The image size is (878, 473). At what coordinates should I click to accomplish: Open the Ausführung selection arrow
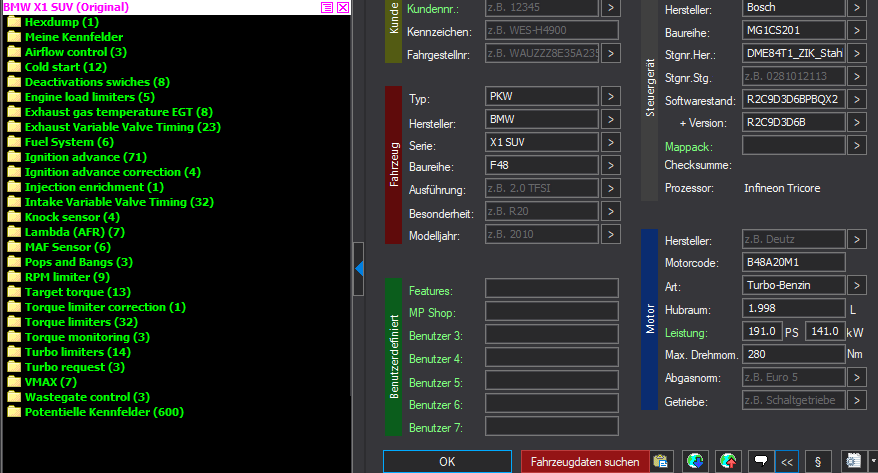coord(611,188)
